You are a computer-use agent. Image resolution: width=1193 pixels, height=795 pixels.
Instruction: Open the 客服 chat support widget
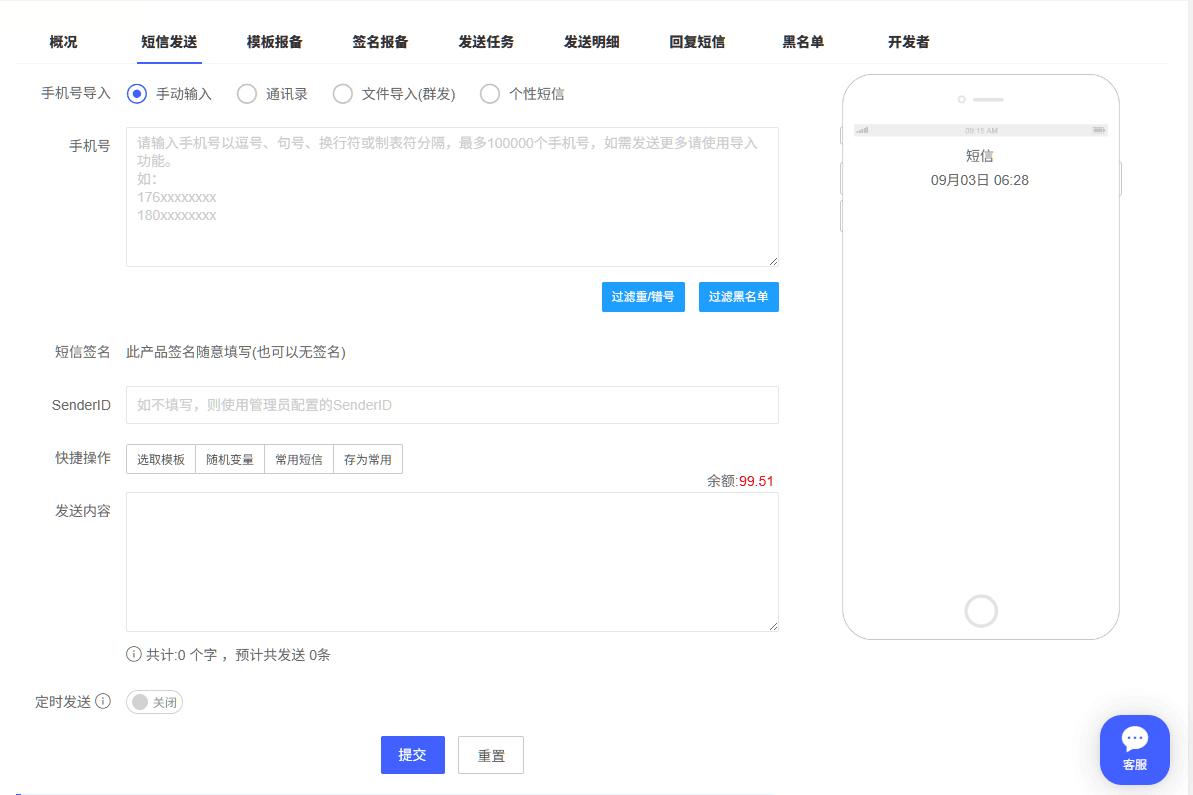(x=1134, y=749)
